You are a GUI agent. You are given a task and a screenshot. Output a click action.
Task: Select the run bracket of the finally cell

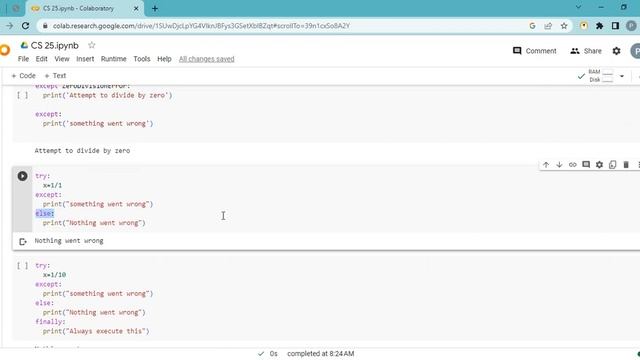point(22,266)
